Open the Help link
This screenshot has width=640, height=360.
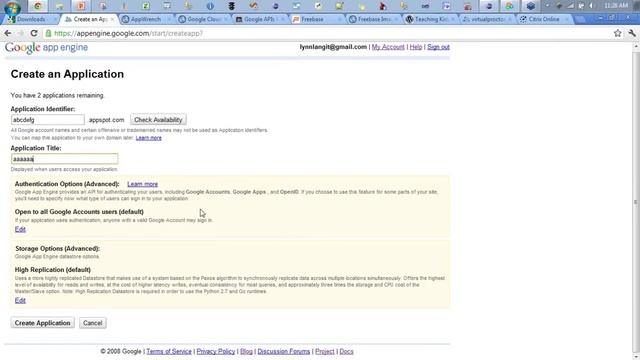(416, 47)
